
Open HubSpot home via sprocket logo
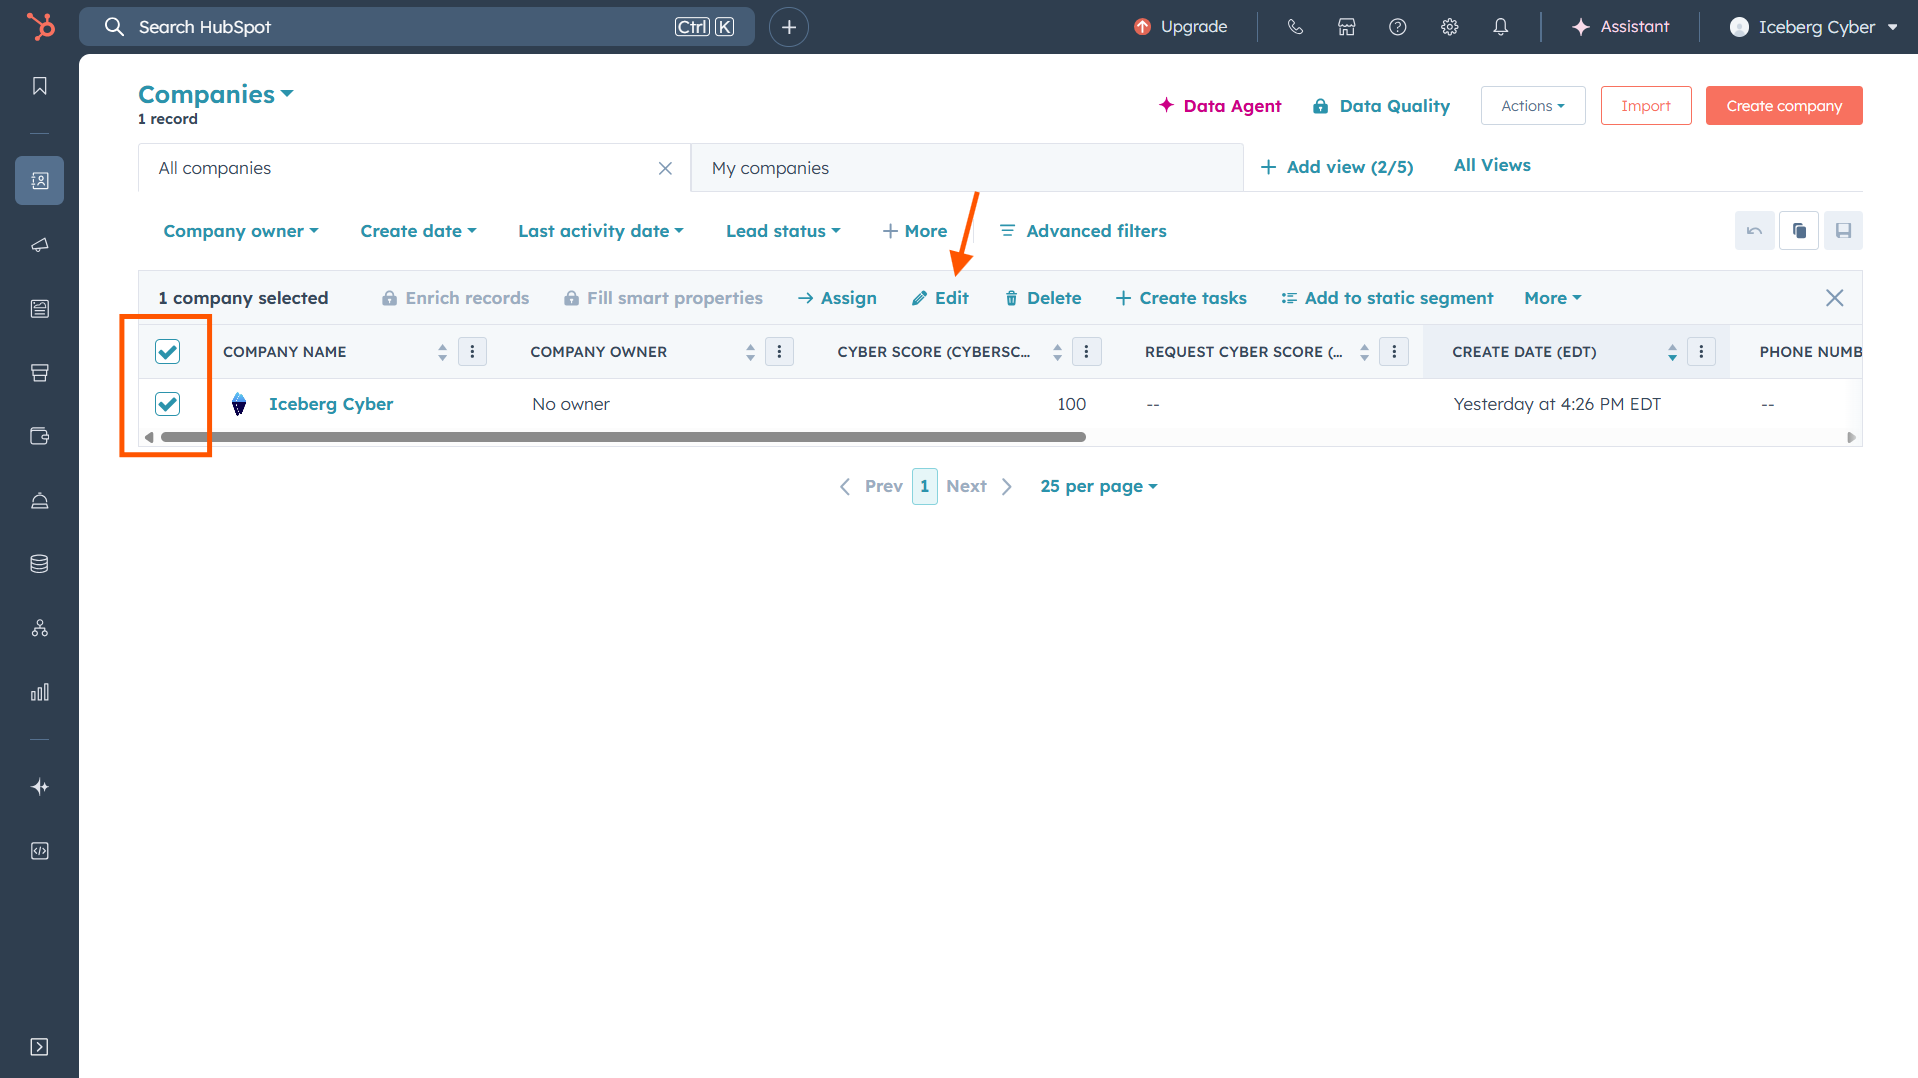(x=40, y=26)
